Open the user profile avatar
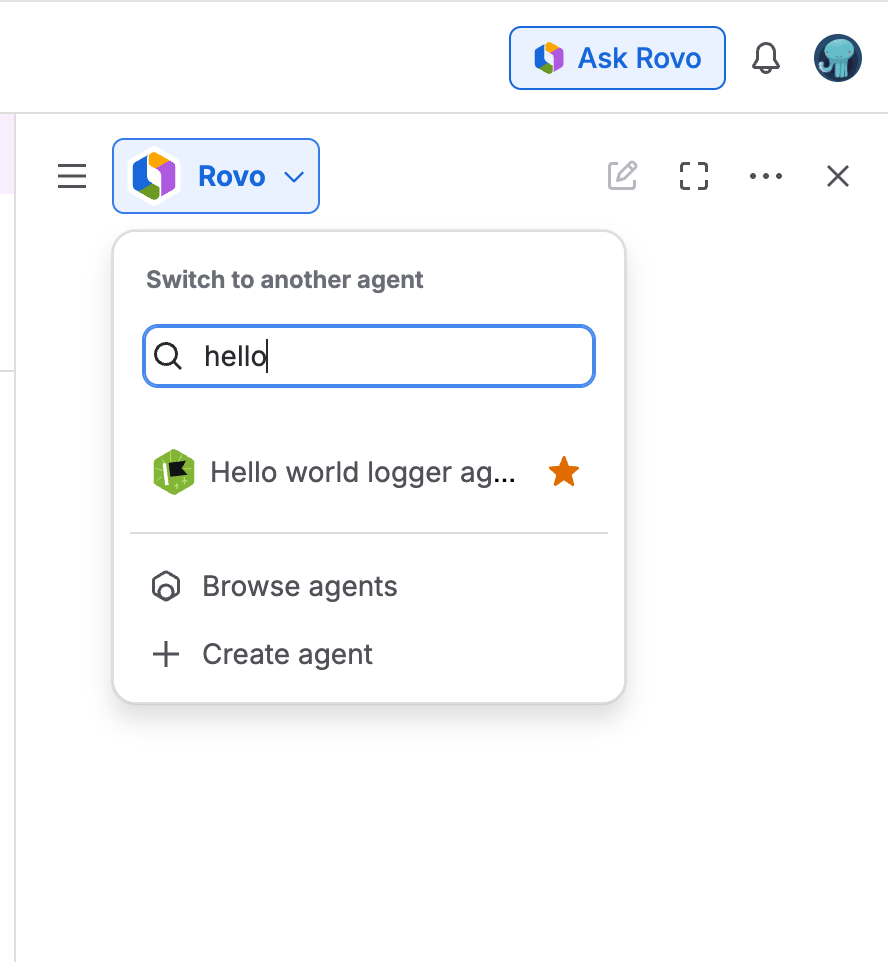Viewport: 888px width, 962px height. tap(838, 58)
